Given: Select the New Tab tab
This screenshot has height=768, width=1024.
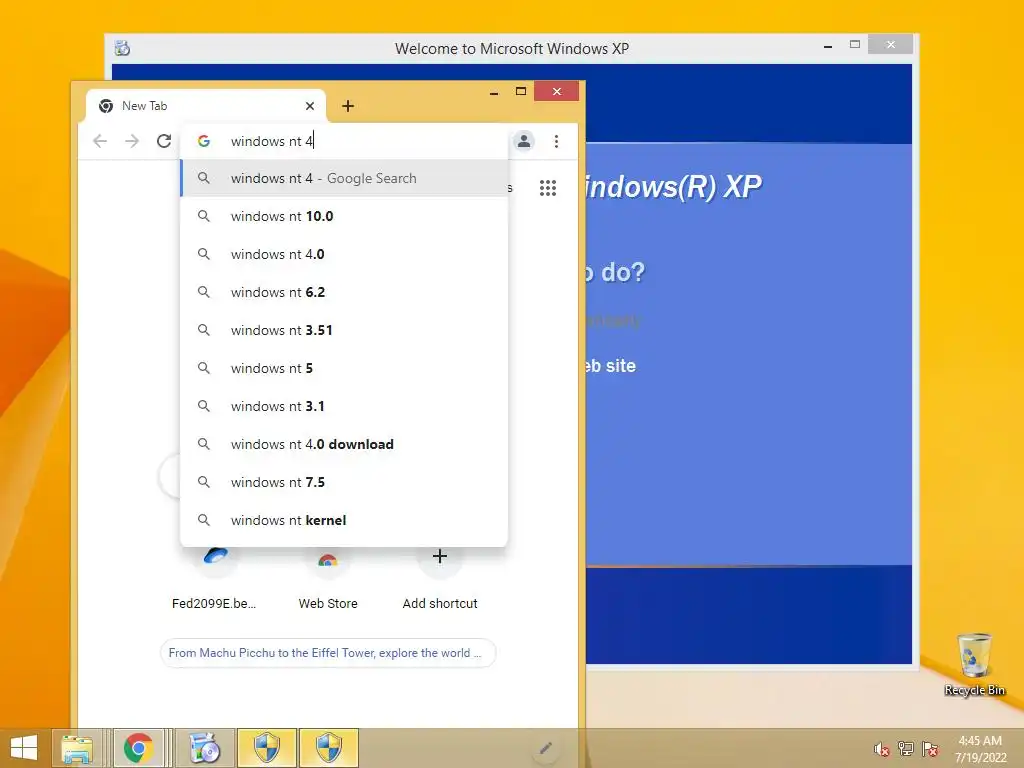Looking at the screenshot, I should coord(206,106).
